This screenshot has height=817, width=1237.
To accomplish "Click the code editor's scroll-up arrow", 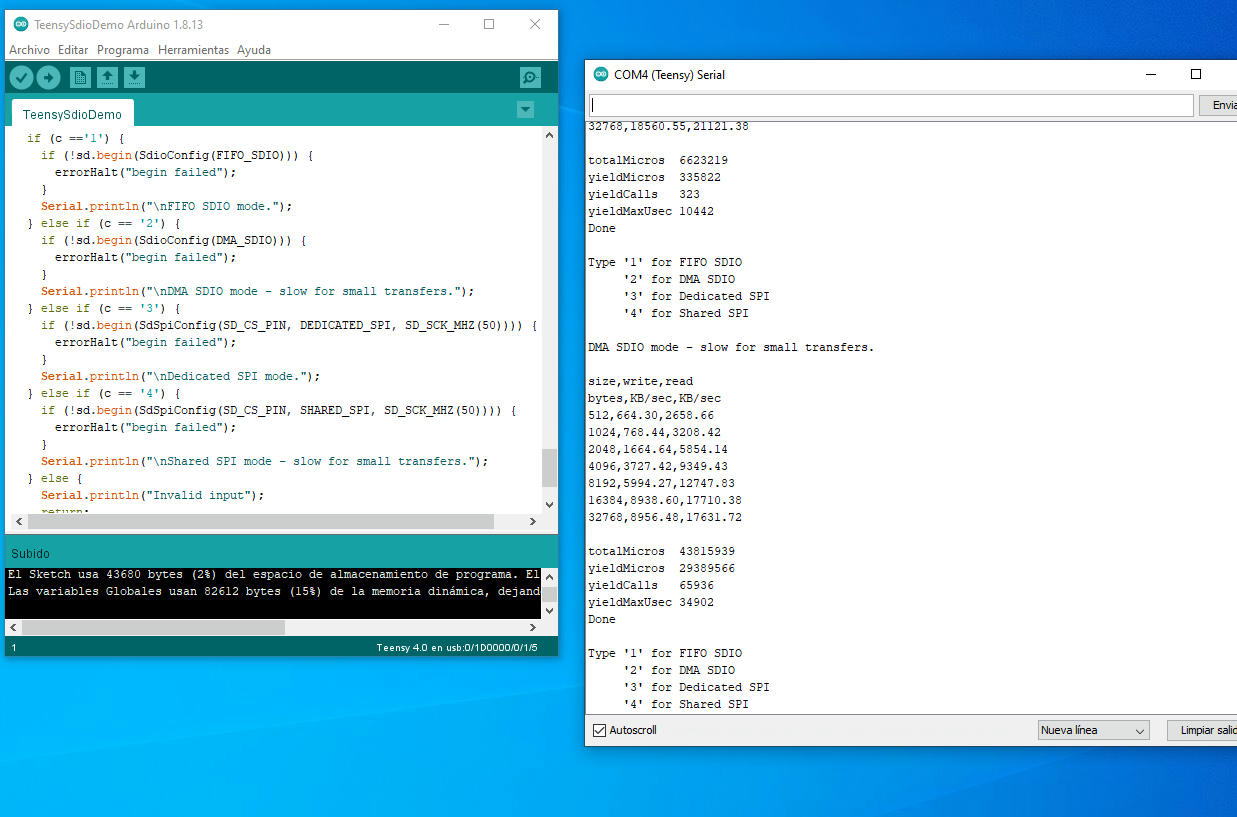I will [549, 135].
